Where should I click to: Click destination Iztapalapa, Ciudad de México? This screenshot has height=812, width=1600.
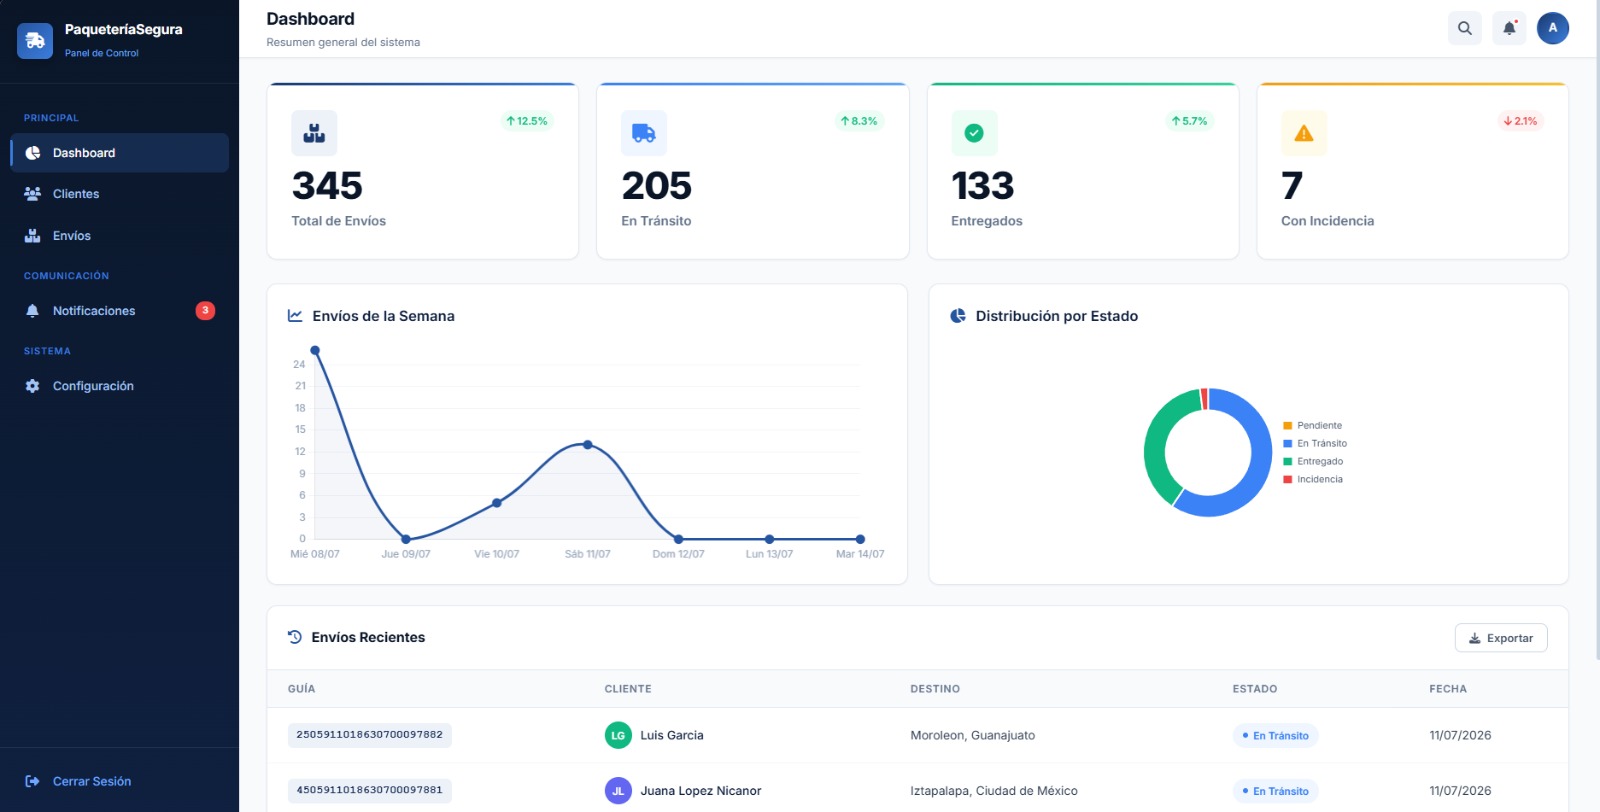point(994,791)
